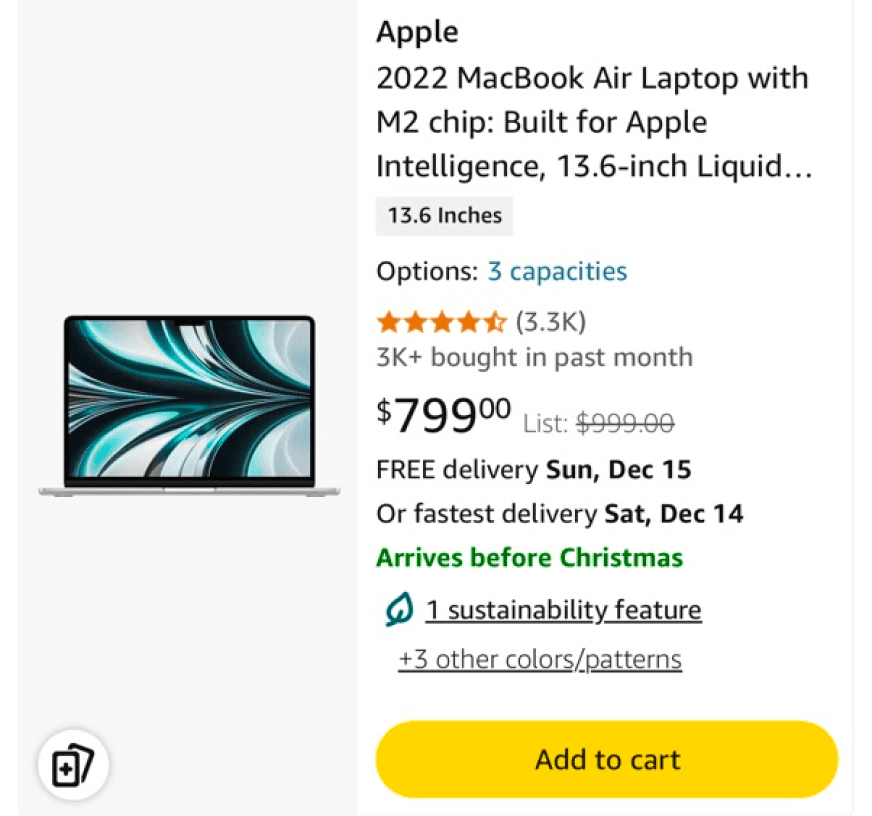This screenshot has height=816, width=872.
Task: Click the Options label
Action: 427,271
